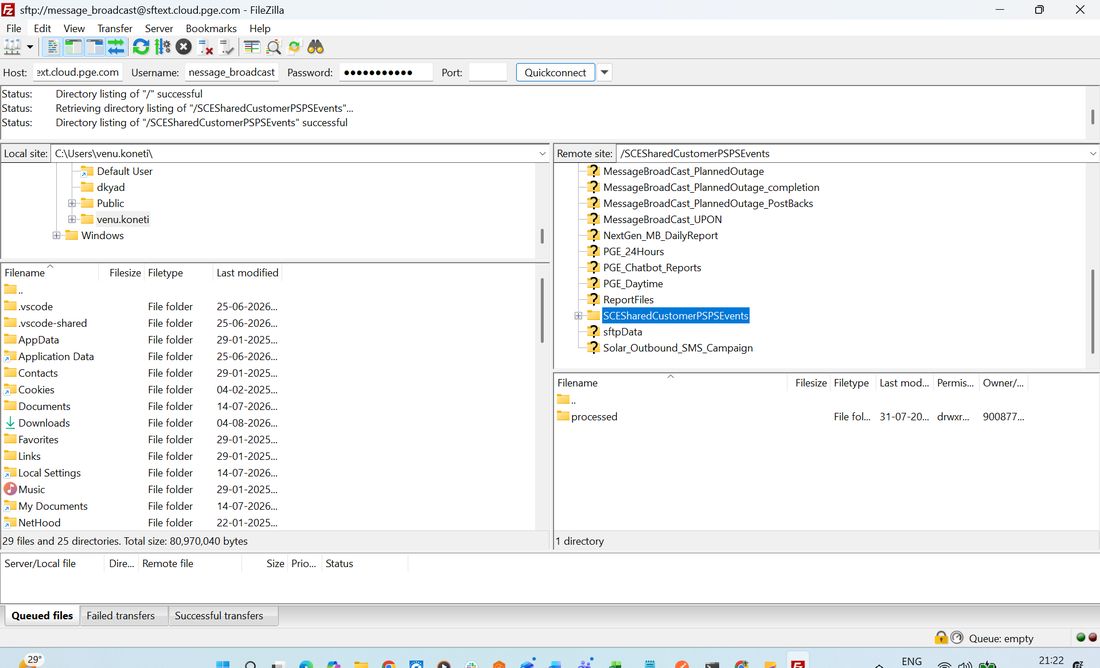Click the question-mark icon beside sftpData
This screenshot has height=668, width=1100.
pyautogui.click(x=593, y=331)
